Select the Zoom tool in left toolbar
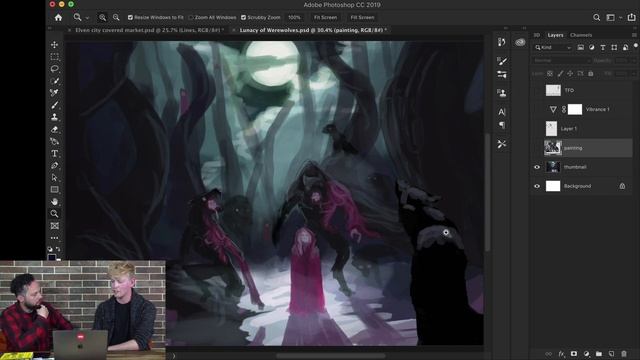Screen dimensions: 640x360 [x=54, y=213]
